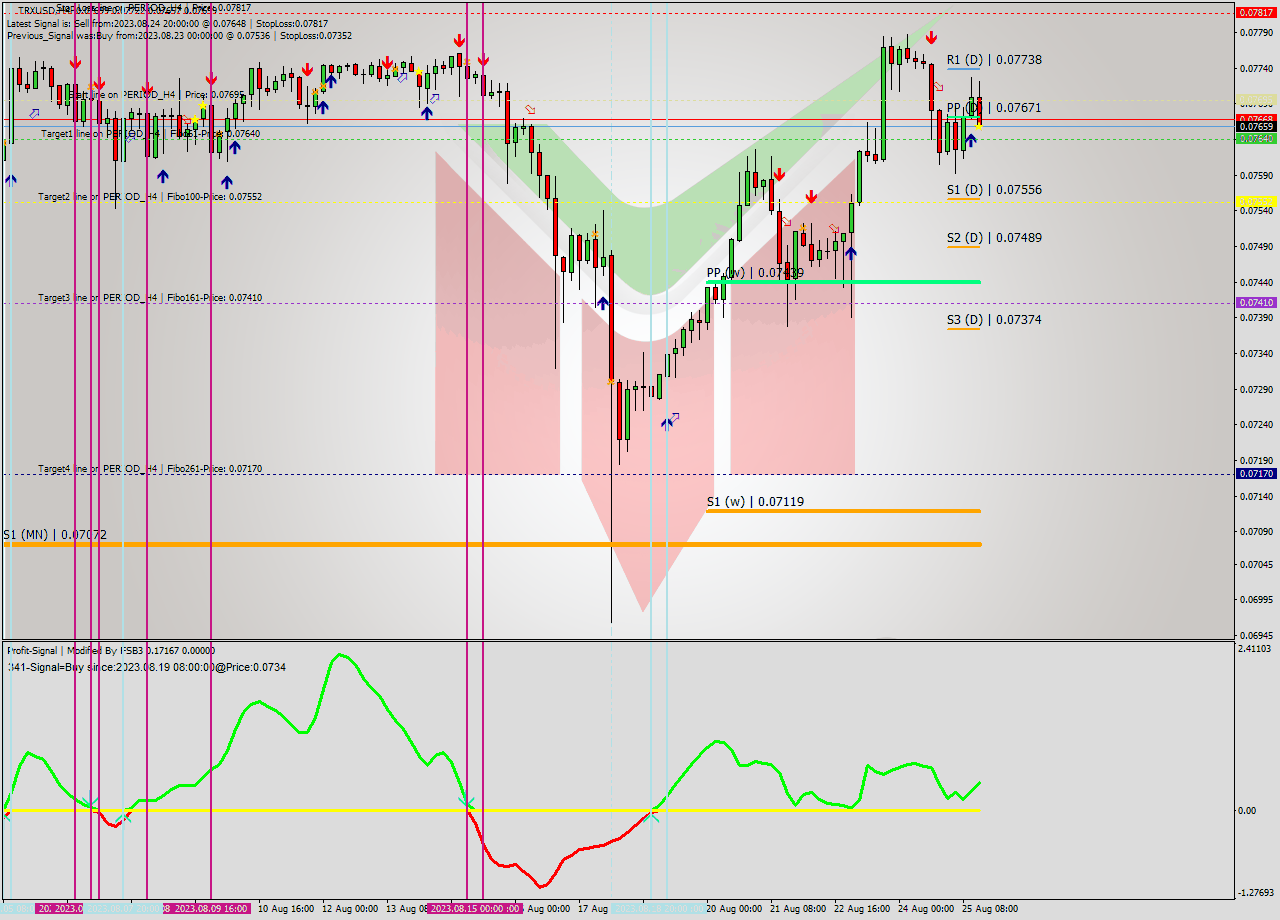Click the purple outlined up arrow near the 17 Aug low
Screen dimensions: 1280x920
click(x=670, y=421)
